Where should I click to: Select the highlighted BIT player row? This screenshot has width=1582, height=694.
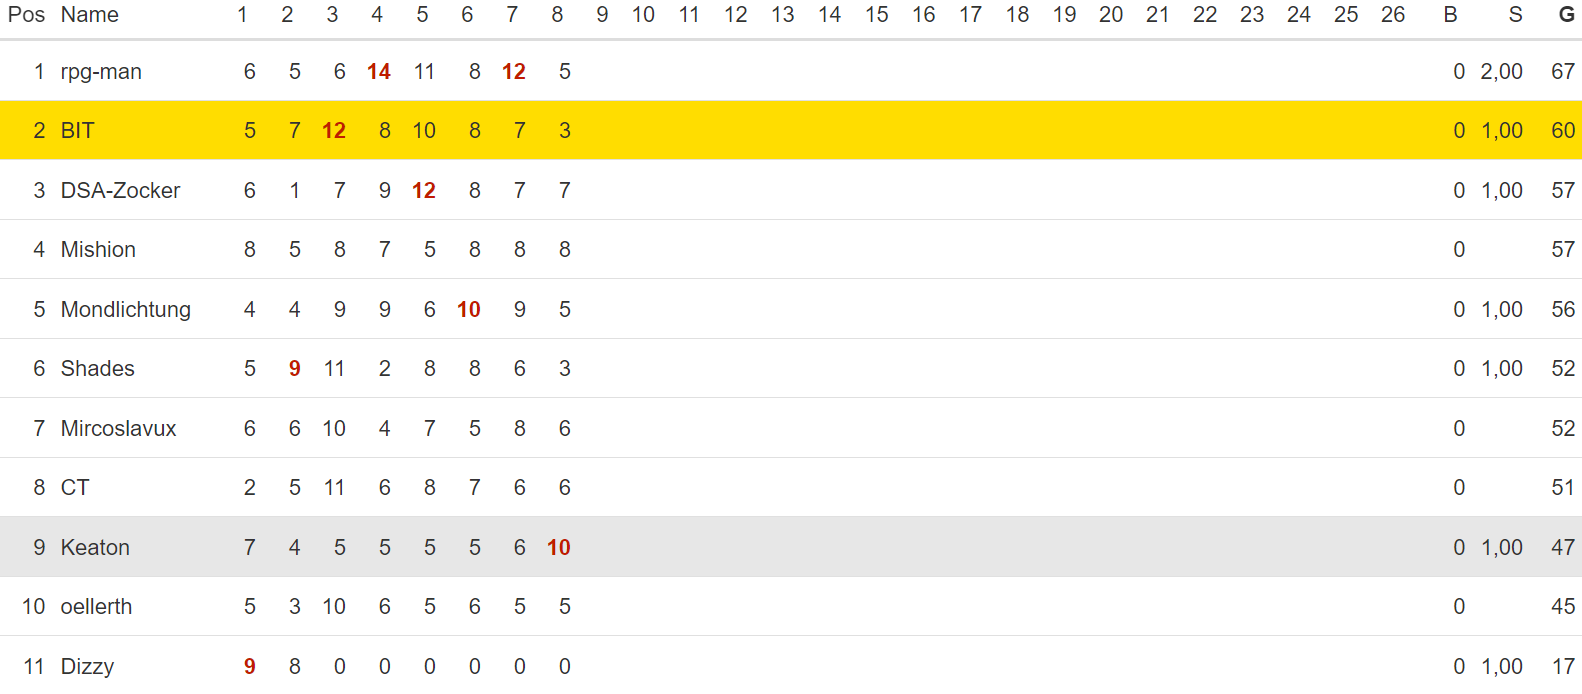pos(791,130)
